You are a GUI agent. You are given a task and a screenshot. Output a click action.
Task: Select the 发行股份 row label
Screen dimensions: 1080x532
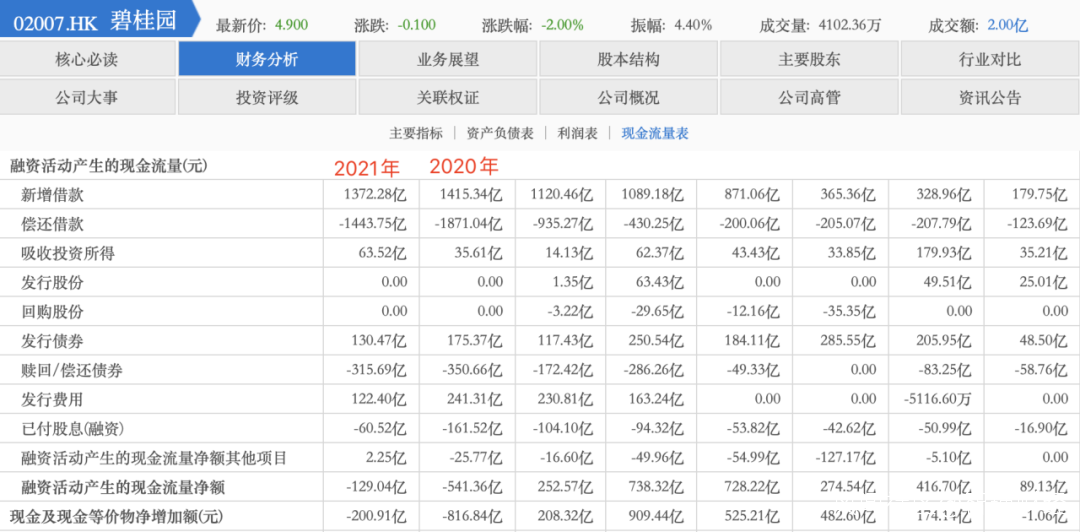pyautogui.click(x=52, y=283)
